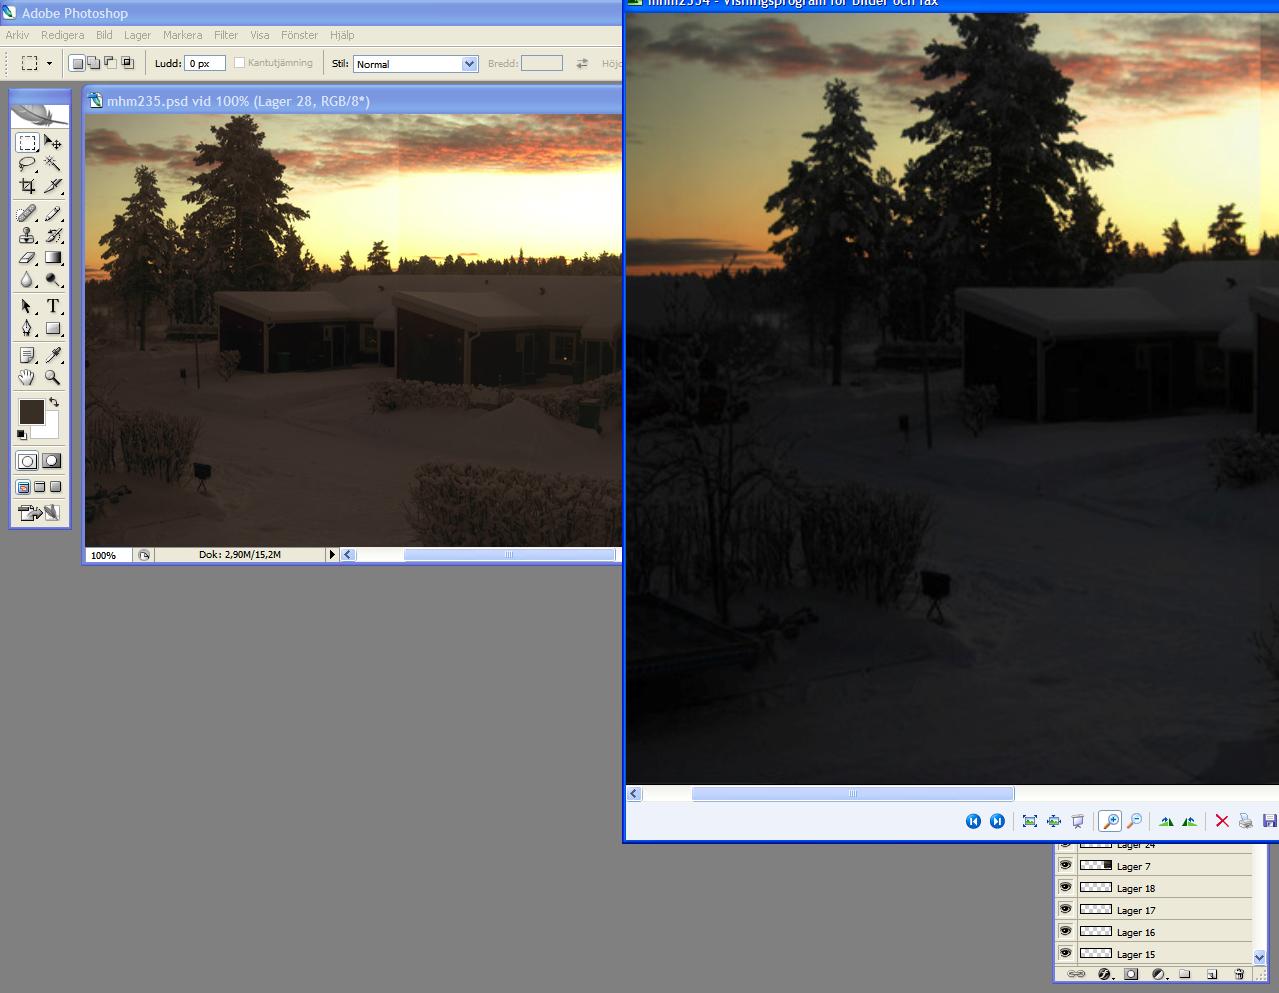Open the Filter menu
This screenshot has height=993, width=1279.
coord(226,35)
